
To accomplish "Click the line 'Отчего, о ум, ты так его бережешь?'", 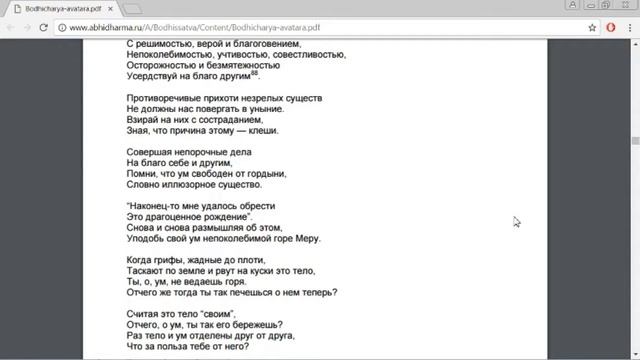I will point(204,324).
